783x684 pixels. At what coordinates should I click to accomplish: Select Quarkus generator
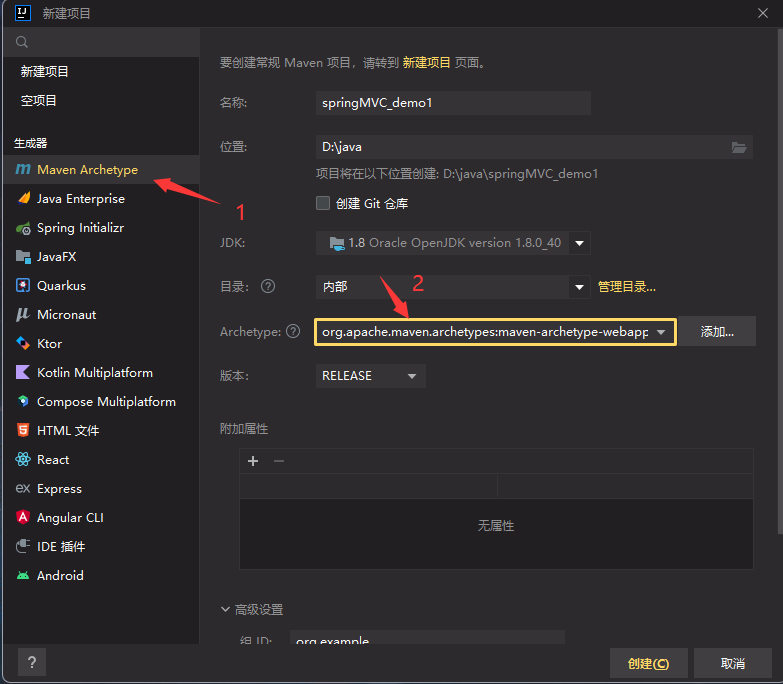101,286
